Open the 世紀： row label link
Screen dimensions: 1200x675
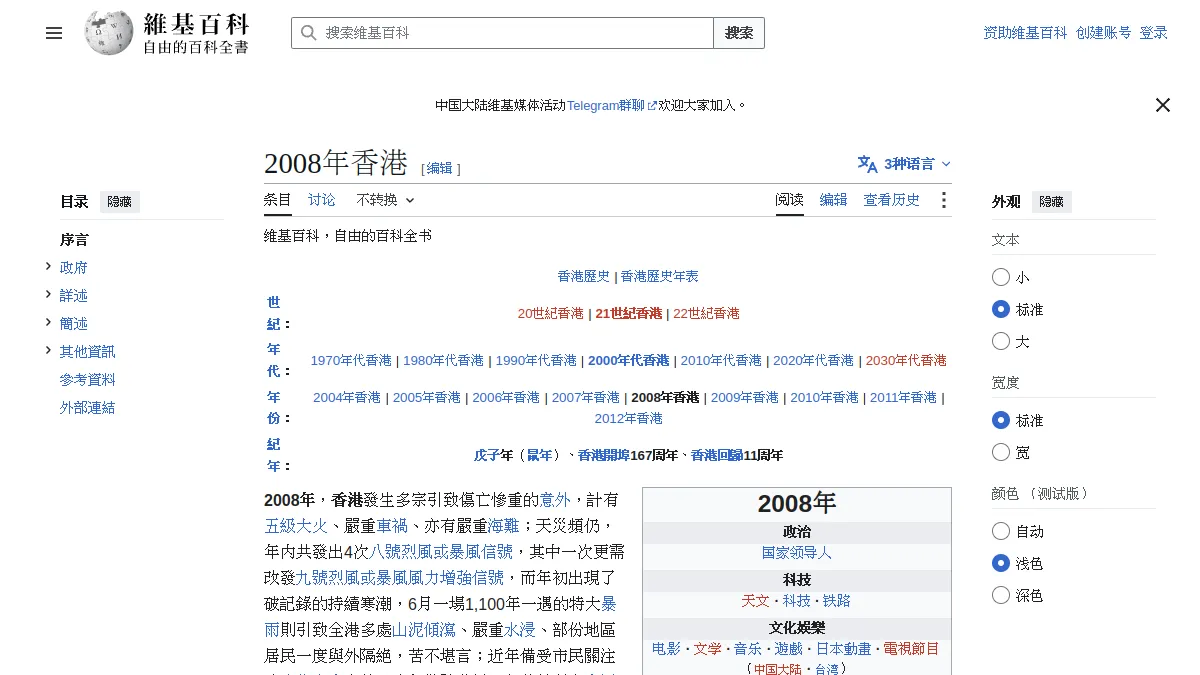[x=274, y=313]
